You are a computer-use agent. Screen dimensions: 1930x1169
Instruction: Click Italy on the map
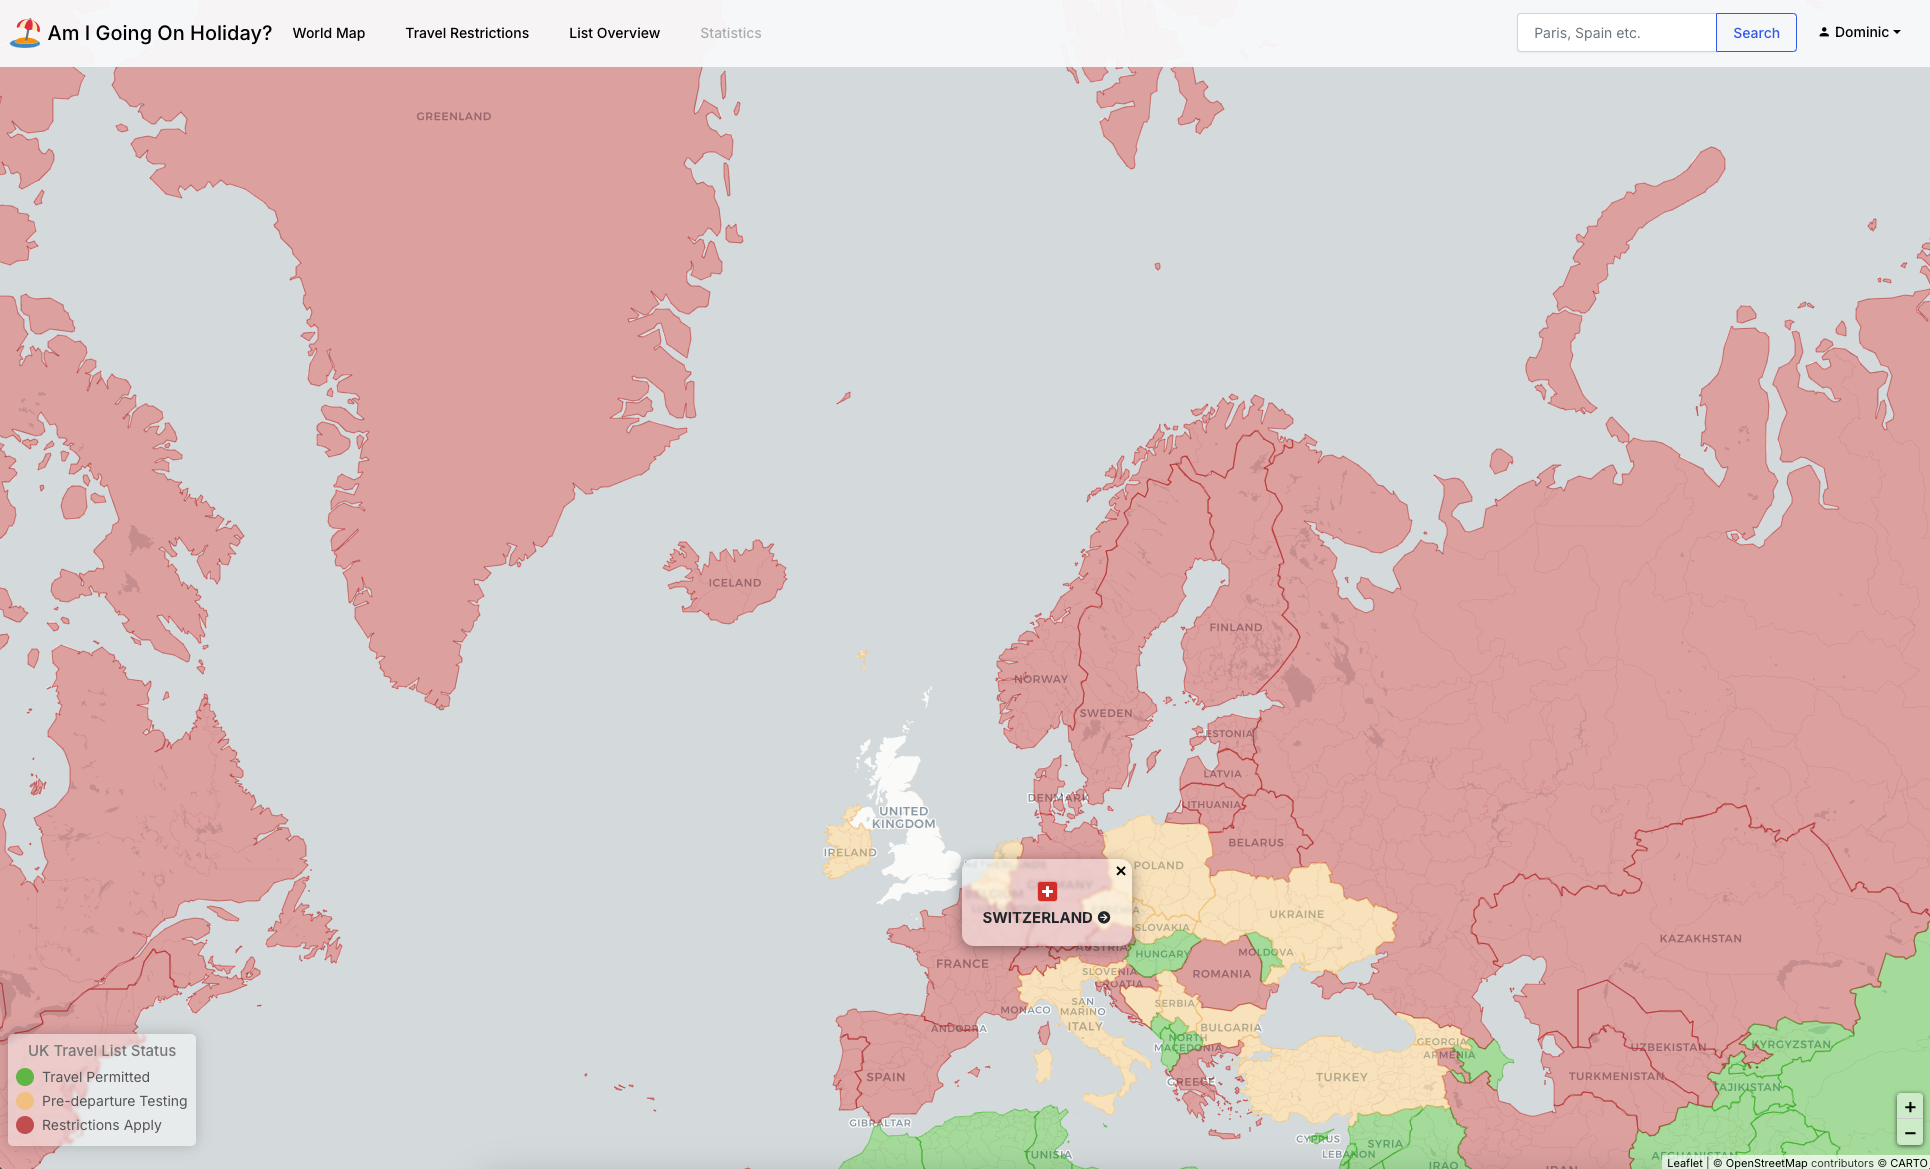[1085, 1026]
